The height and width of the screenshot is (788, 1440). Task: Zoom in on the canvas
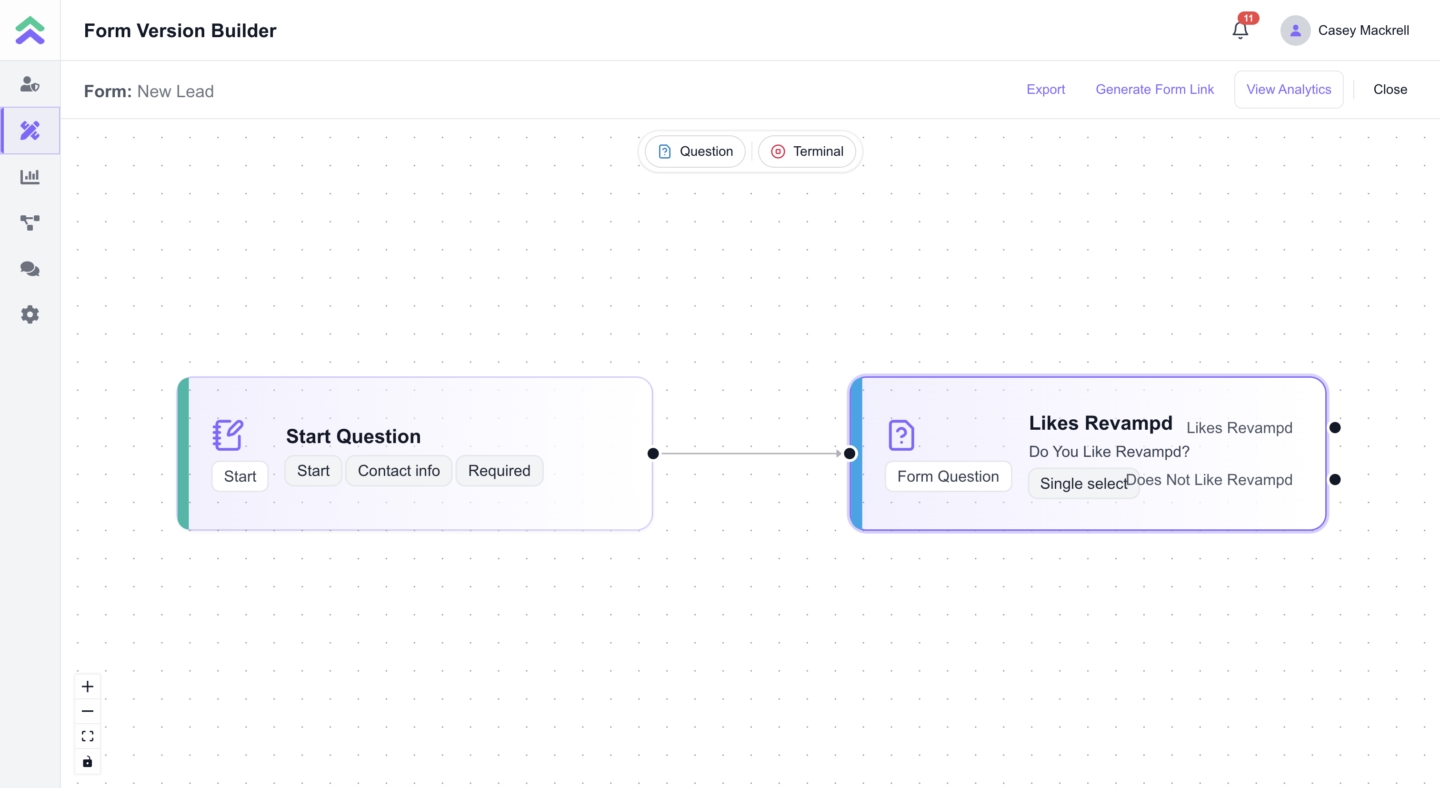tap(88, 687)
